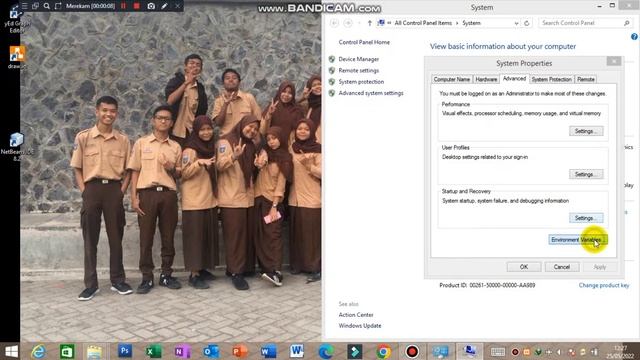The width and height of the screenshot is (640, 360).
Task: Click System breadcrumb in address bar
Action: pyautogui.click(x=471, y=23)
